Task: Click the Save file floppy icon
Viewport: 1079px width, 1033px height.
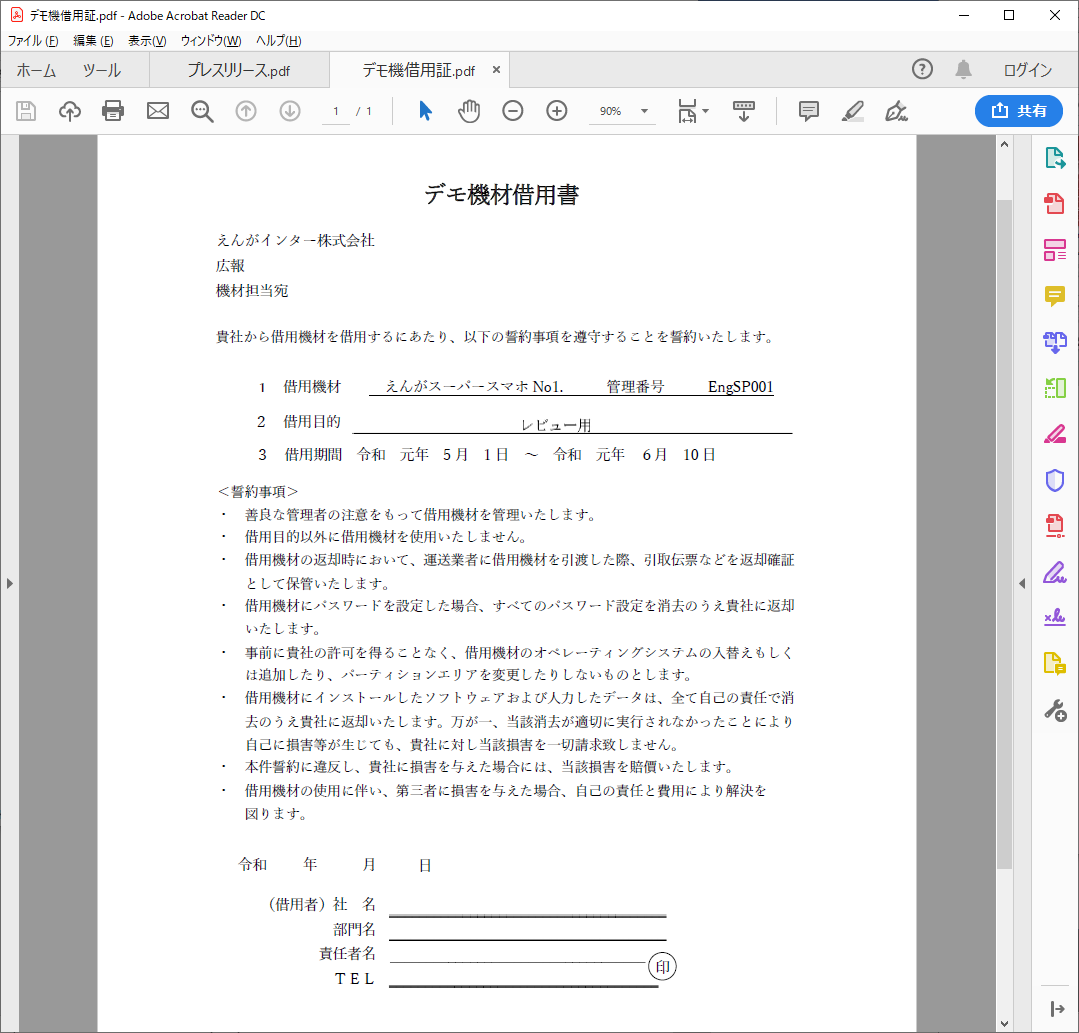Action: (26, 111)
